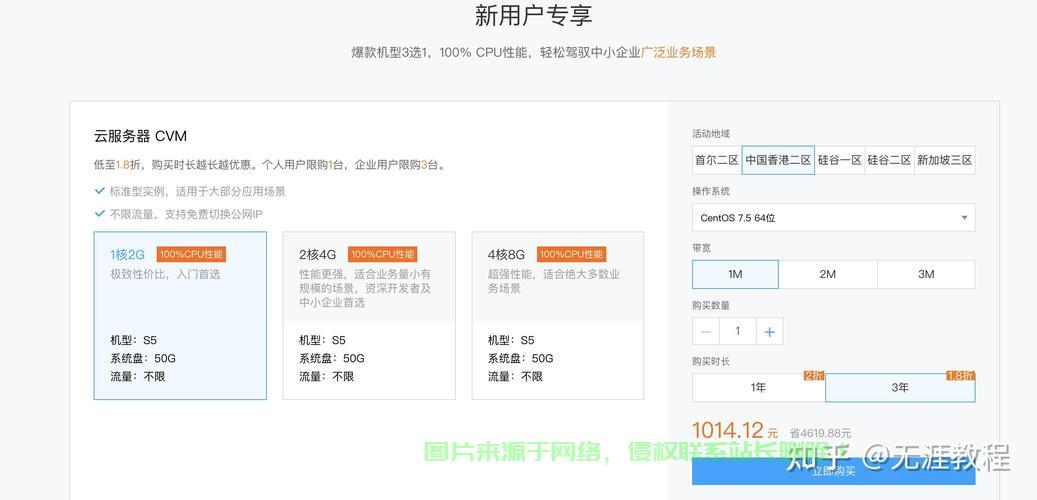
Task: Click the 带宽 label
Action: point(702,248)
